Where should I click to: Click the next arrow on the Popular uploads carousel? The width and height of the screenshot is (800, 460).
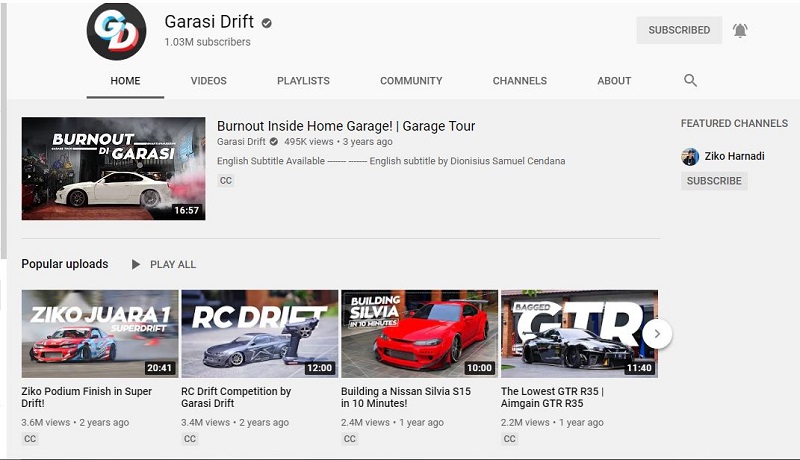657,334
